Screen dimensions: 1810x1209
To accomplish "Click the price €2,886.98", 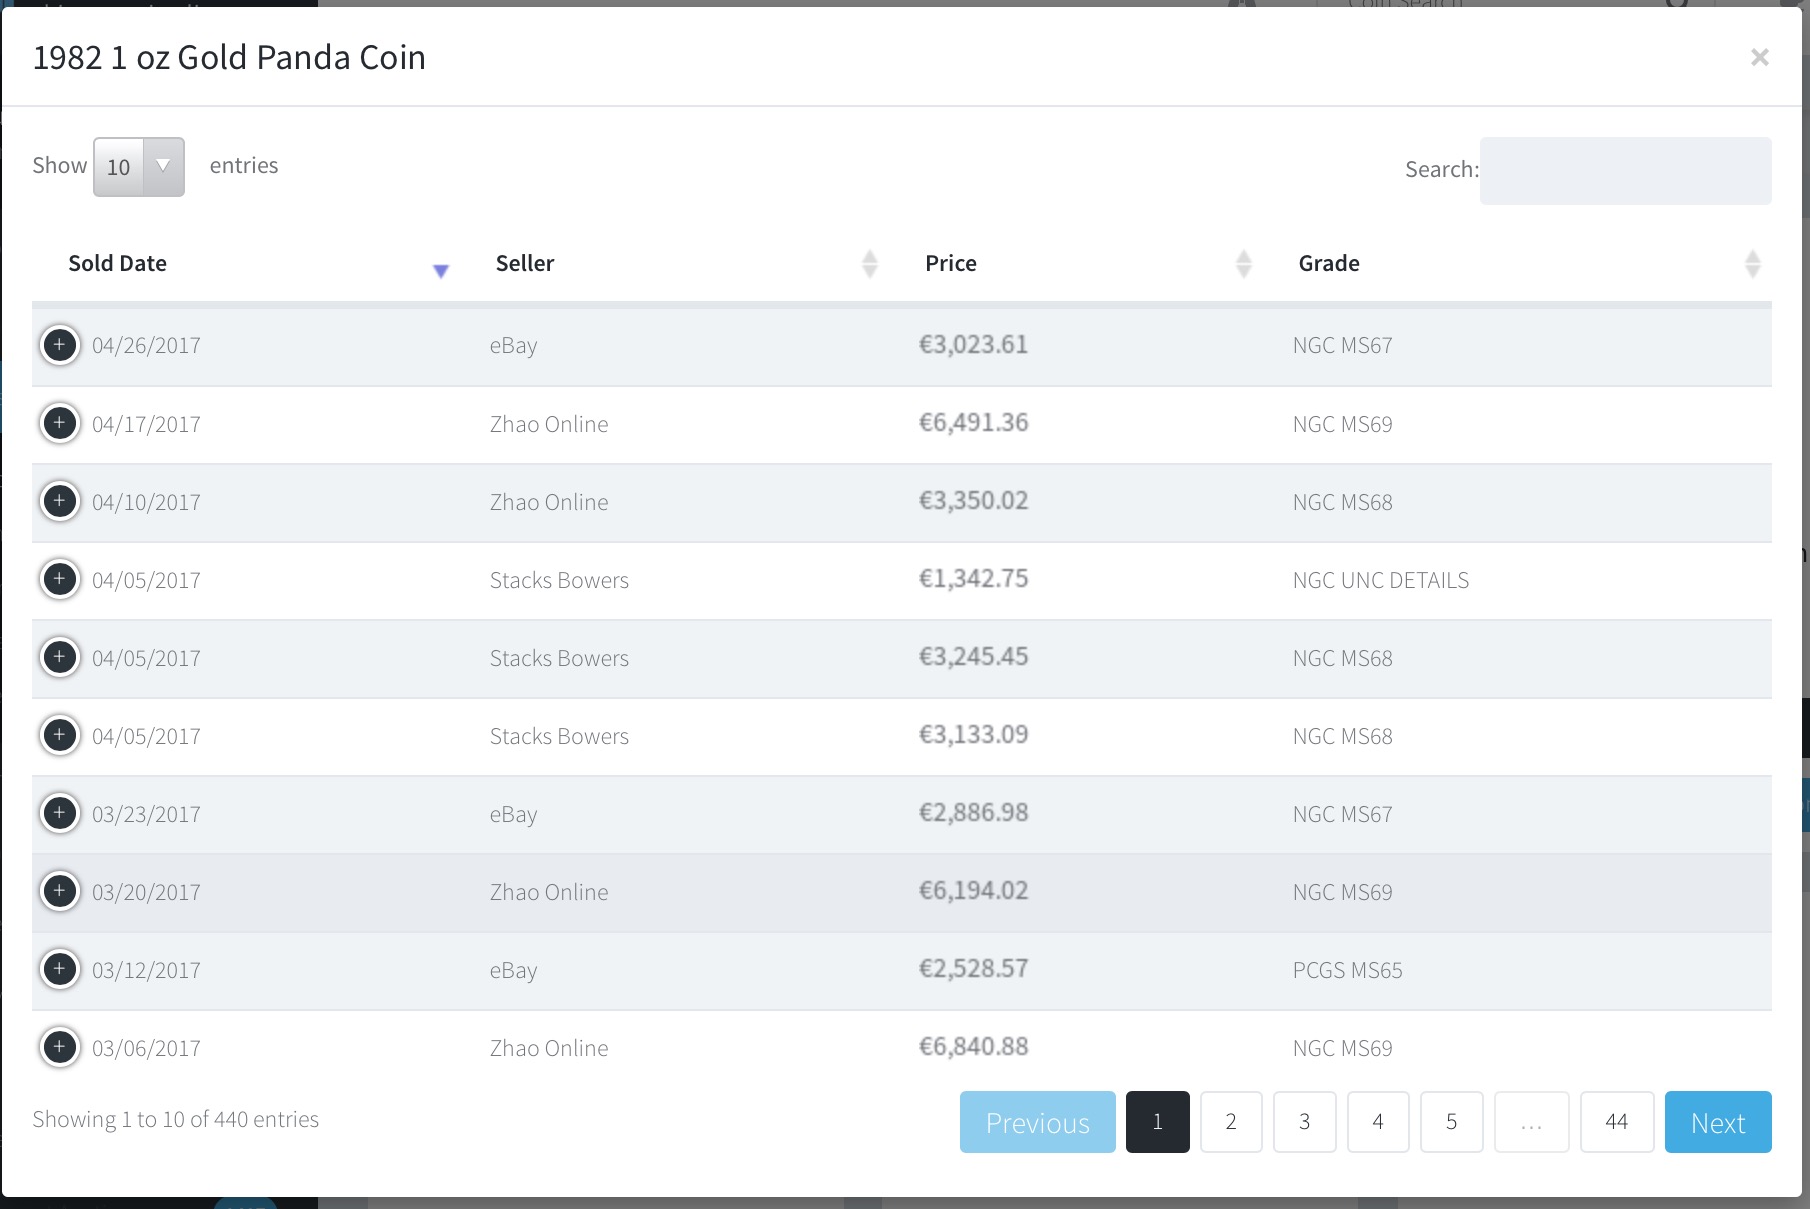I will tap(974, 813).
